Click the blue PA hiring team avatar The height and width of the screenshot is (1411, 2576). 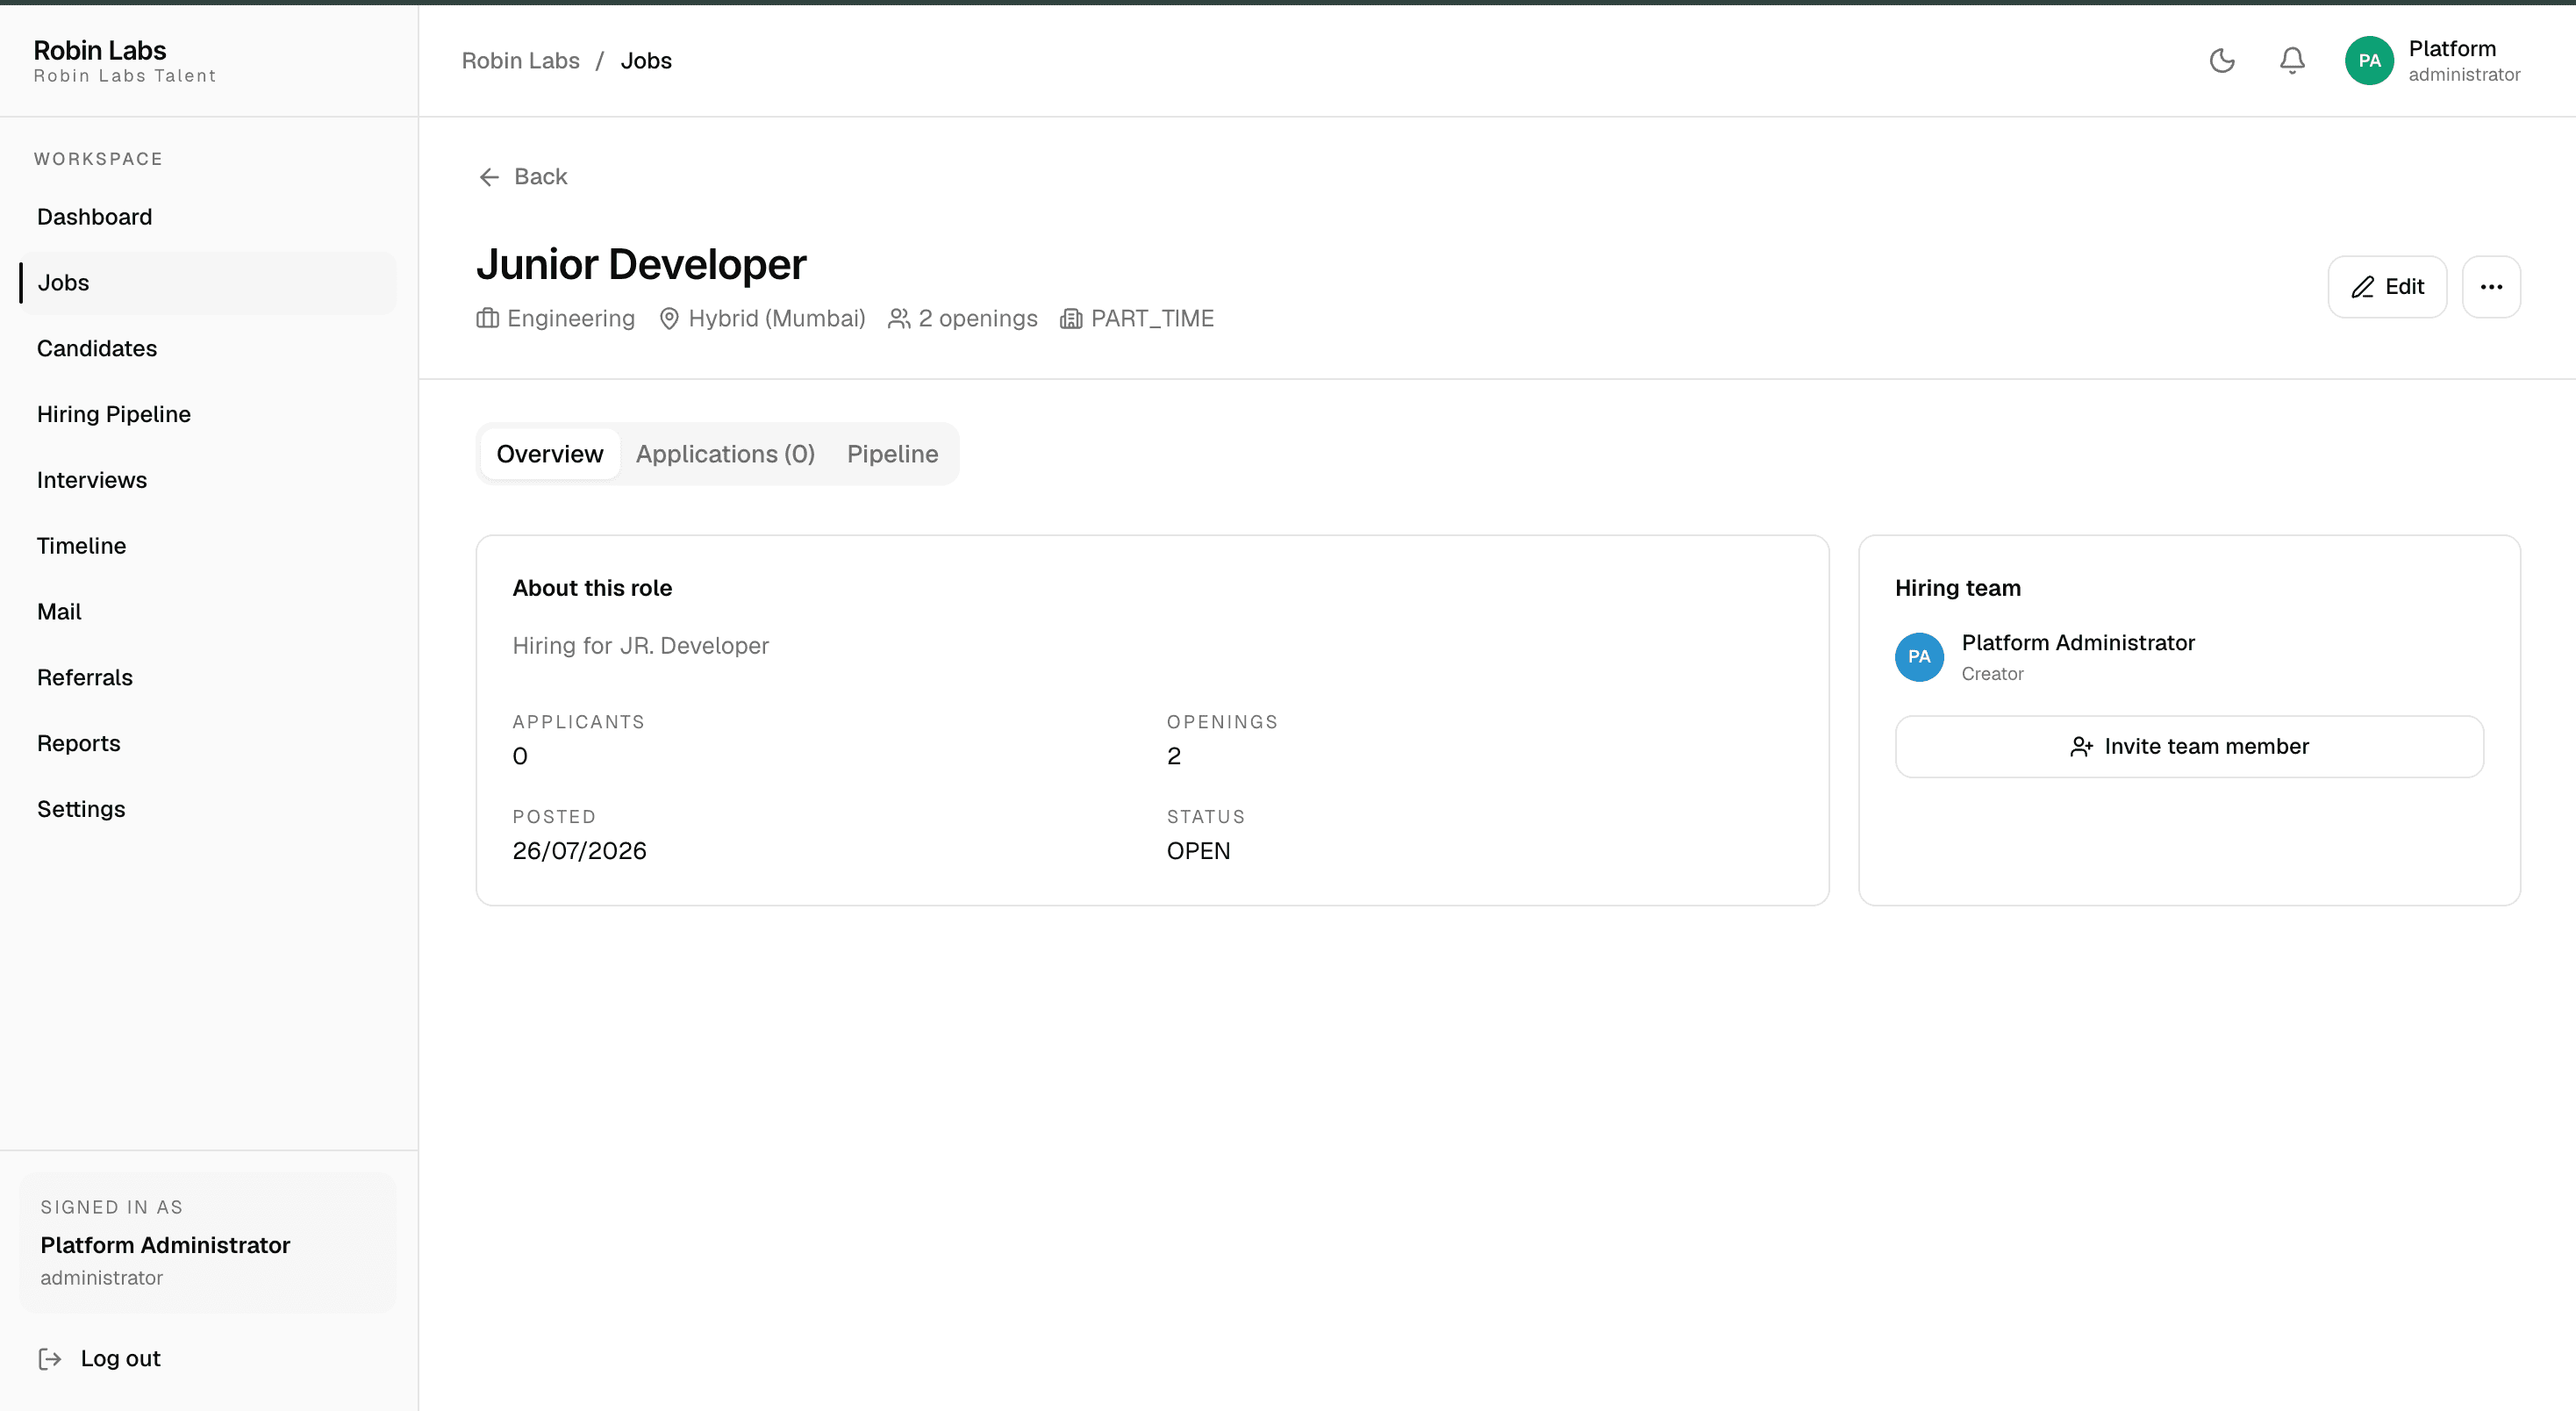point(1919,657)
